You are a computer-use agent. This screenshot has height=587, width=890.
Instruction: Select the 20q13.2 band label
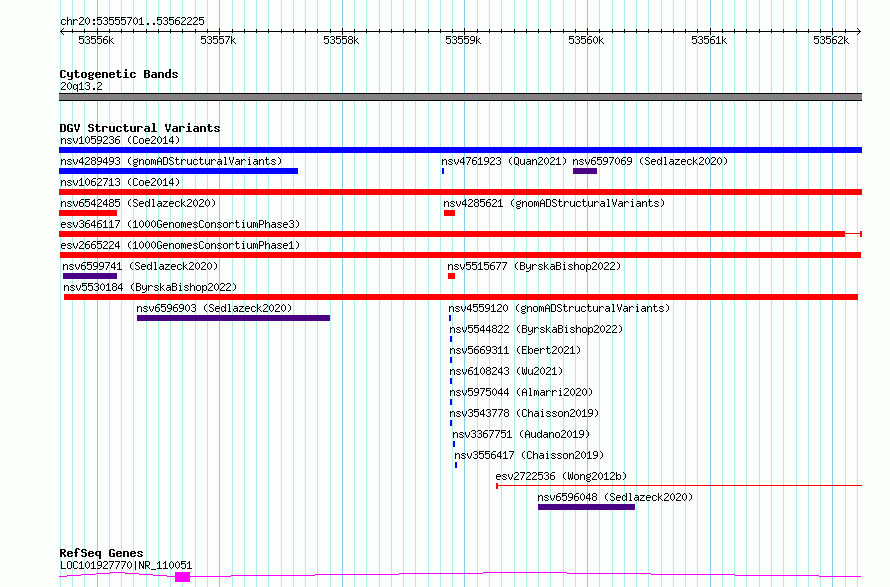coord(81,86)
